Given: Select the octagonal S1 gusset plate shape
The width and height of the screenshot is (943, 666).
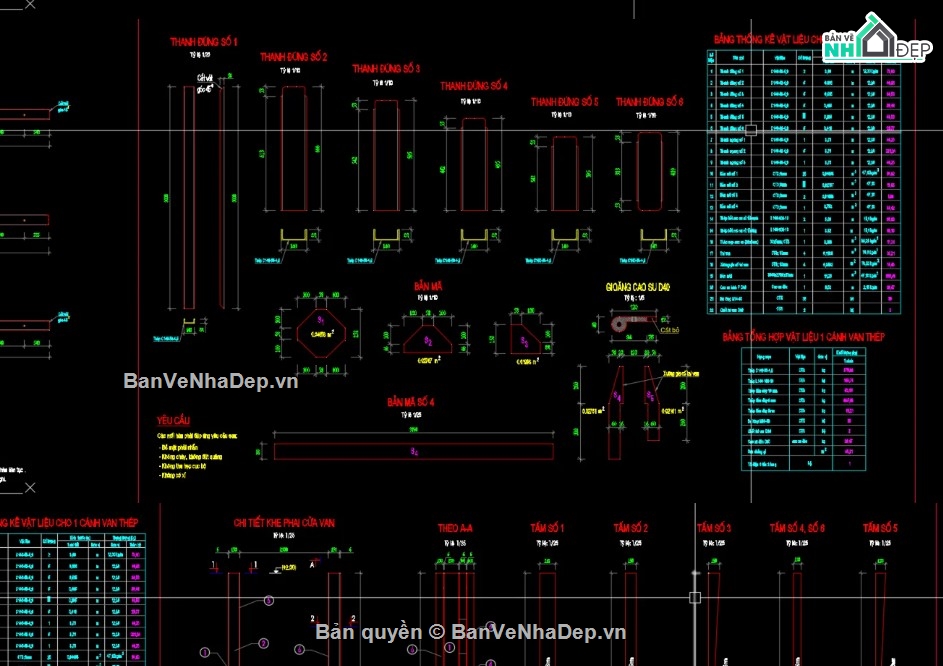Looking at the screenshot, I should click(321, 333).
